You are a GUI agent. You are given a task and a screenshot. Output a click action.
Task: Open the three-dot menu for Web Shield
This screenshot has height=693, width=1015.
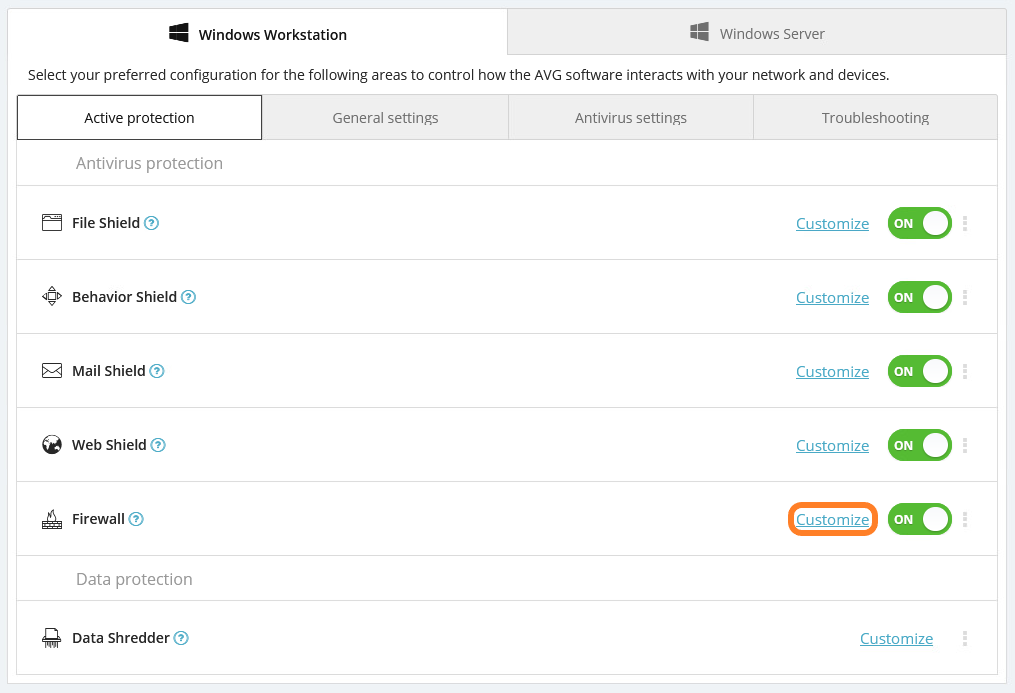[x=964, y=445]
